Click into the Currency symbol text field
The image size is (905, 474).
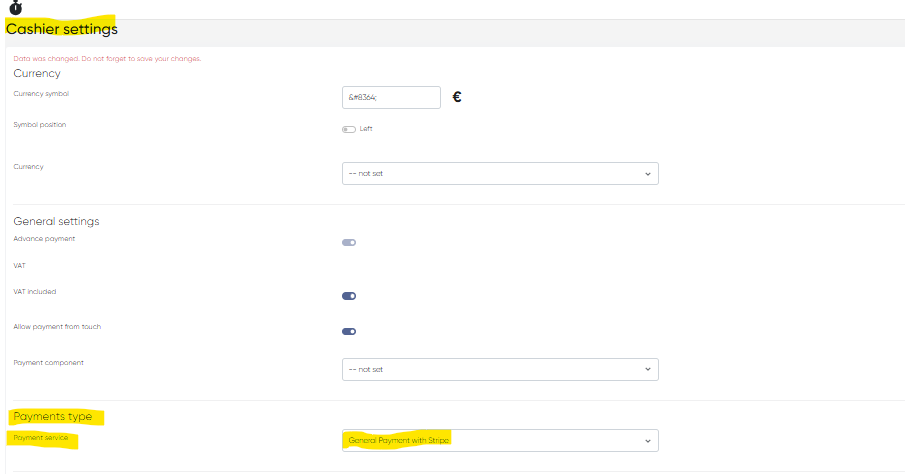point(391,97)
